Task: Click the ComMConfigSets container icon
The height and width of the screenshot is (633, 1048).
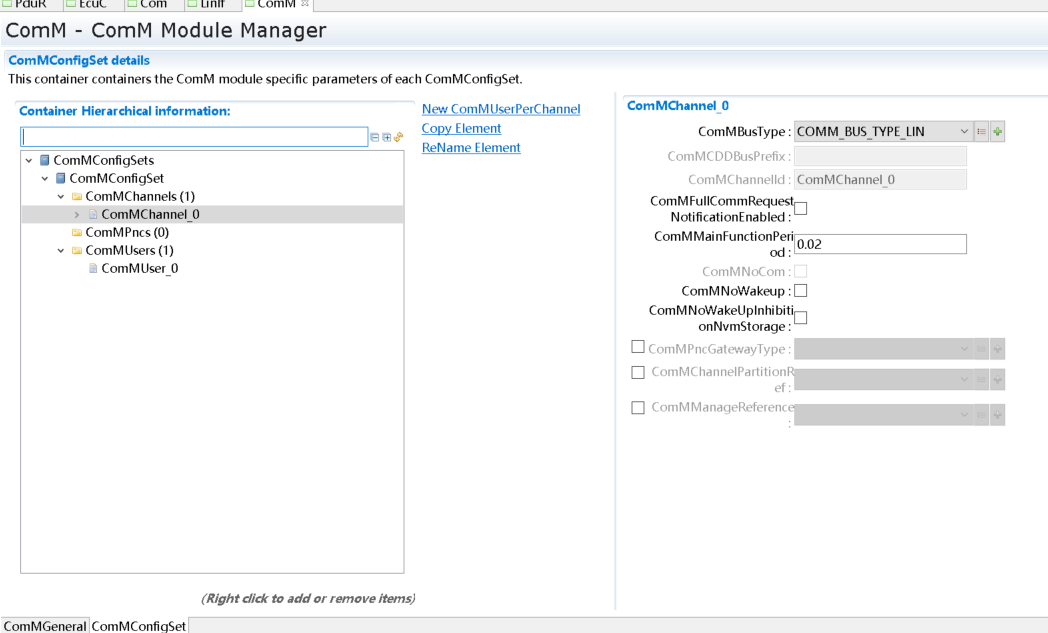Action: coord(44,160)
